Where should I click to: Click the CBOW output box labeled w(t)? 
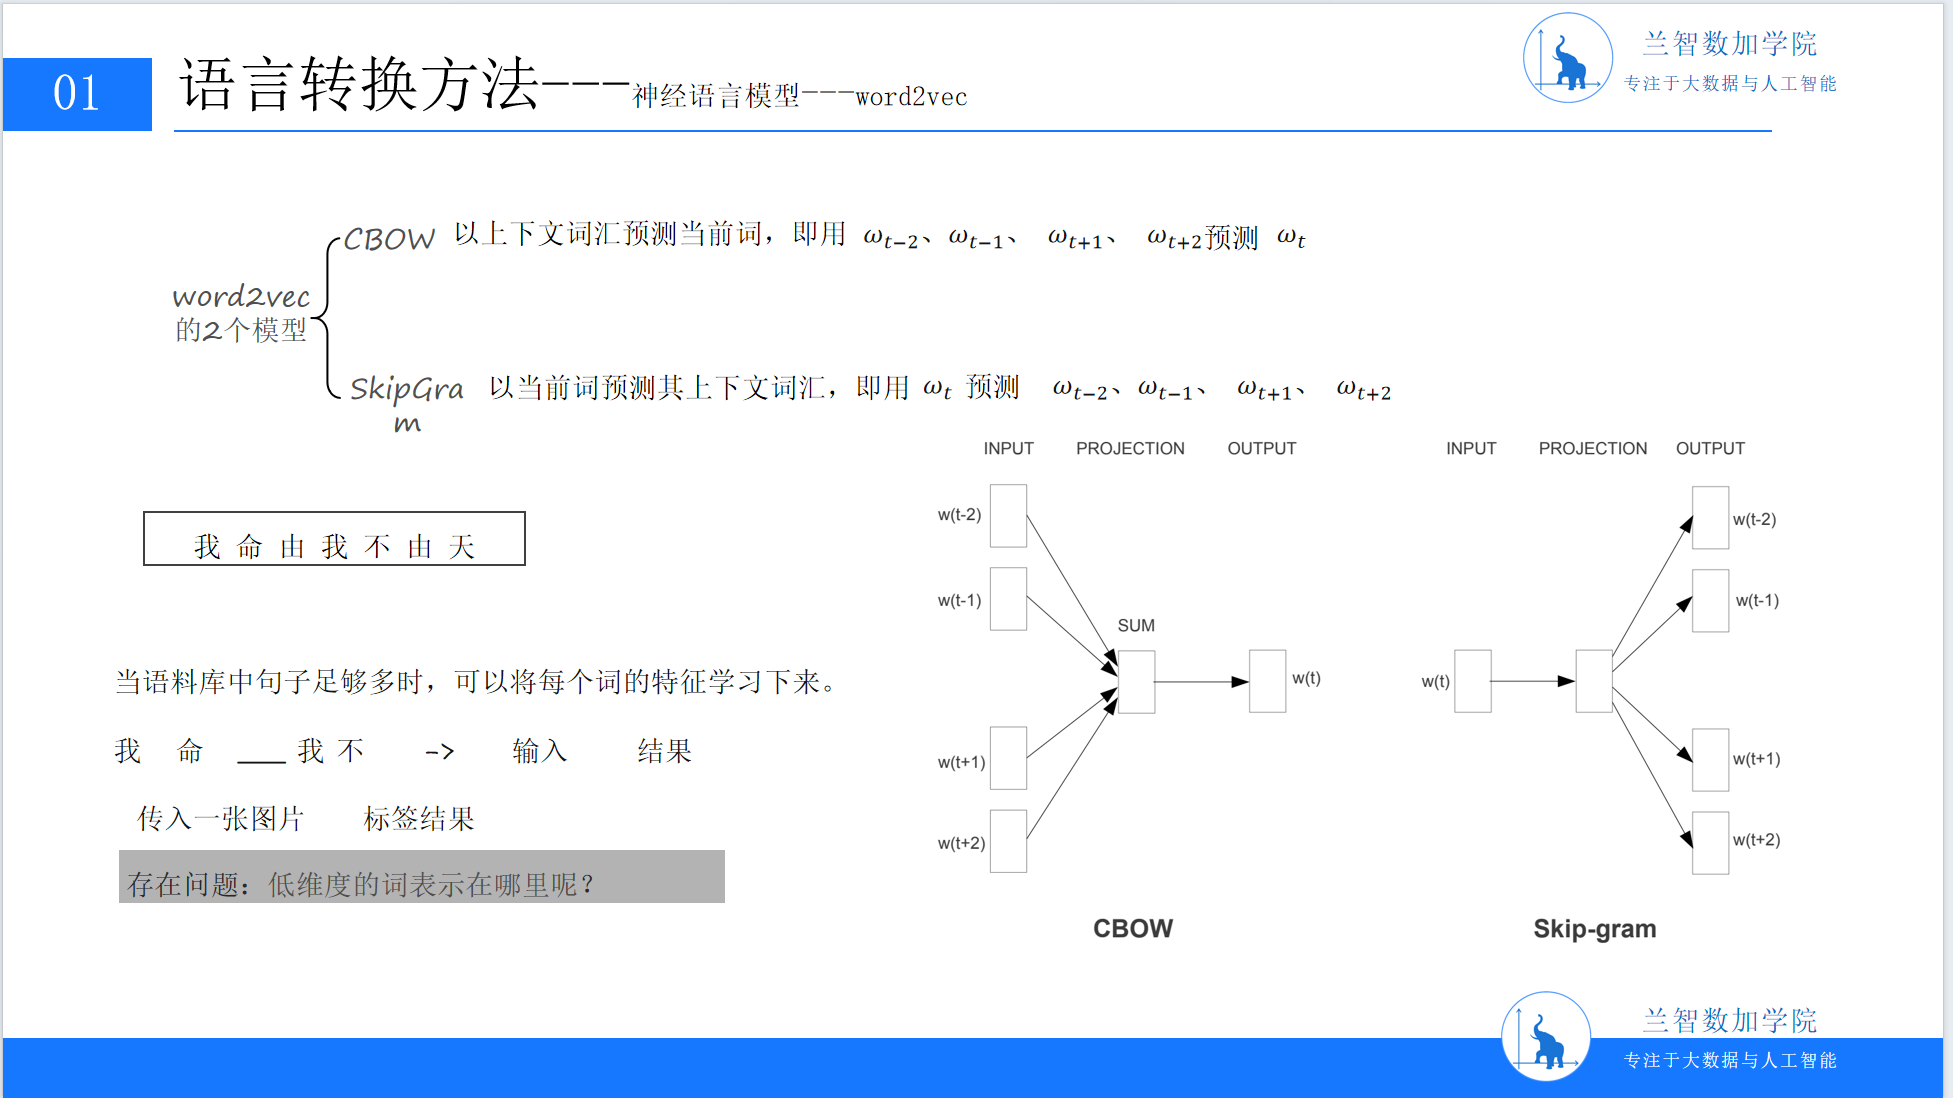click(x=1268, y=681)
